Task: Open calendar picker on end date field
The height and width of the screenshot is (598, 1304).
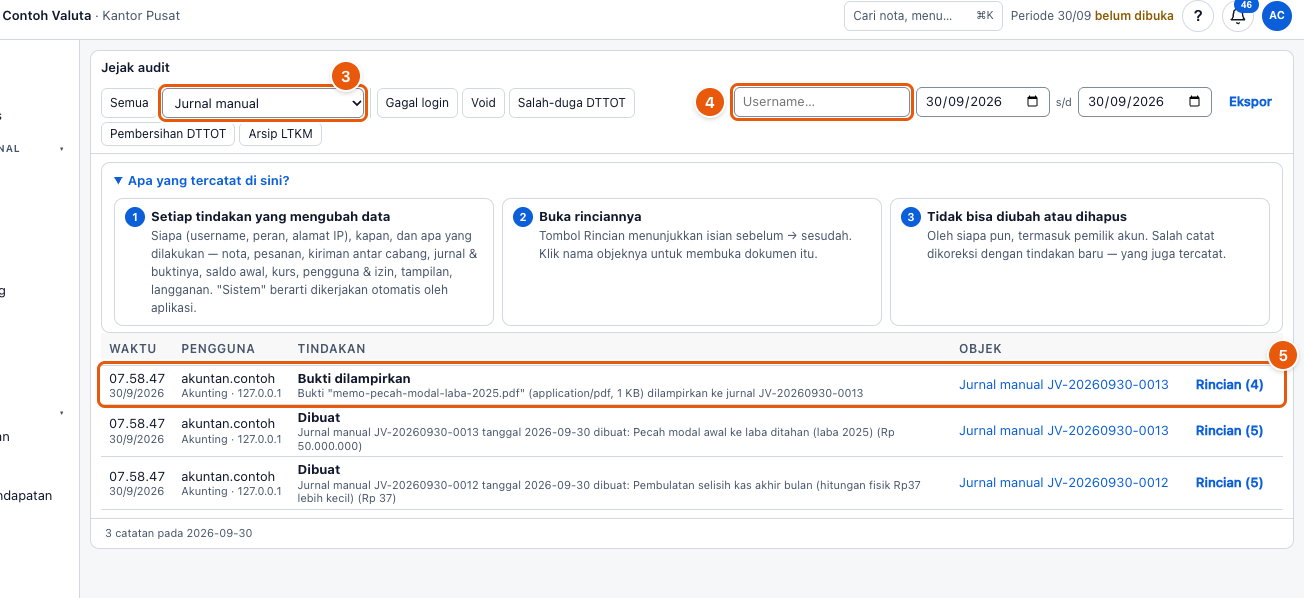Action: 1195,102
